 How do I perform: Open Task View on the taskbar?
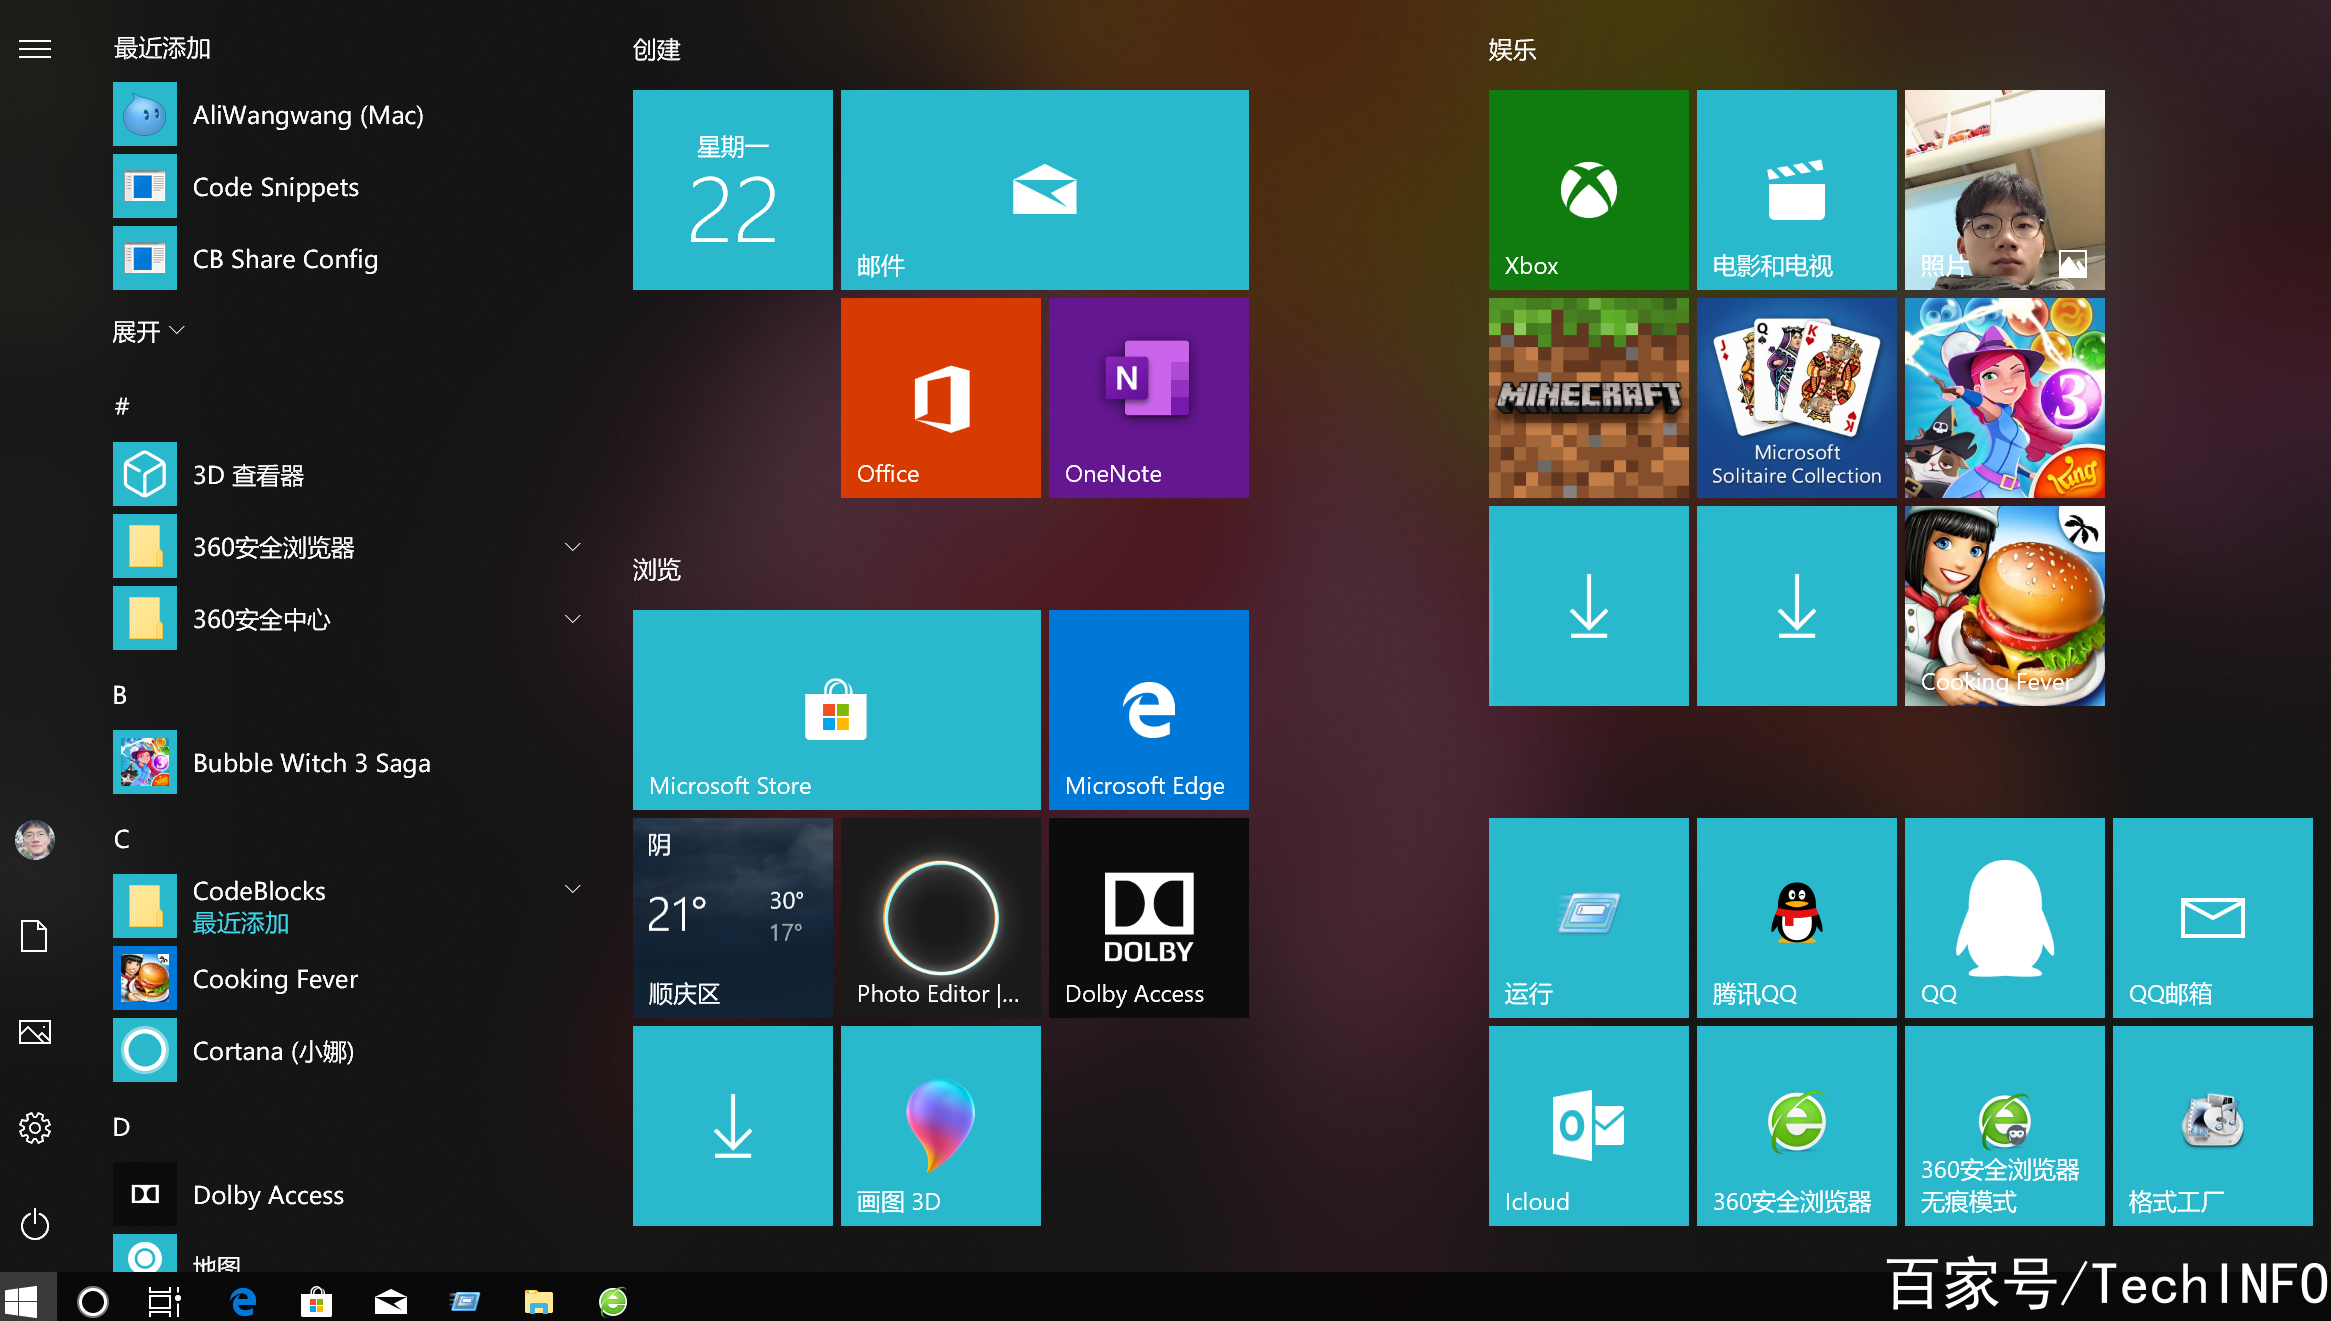coord(164,1301)
